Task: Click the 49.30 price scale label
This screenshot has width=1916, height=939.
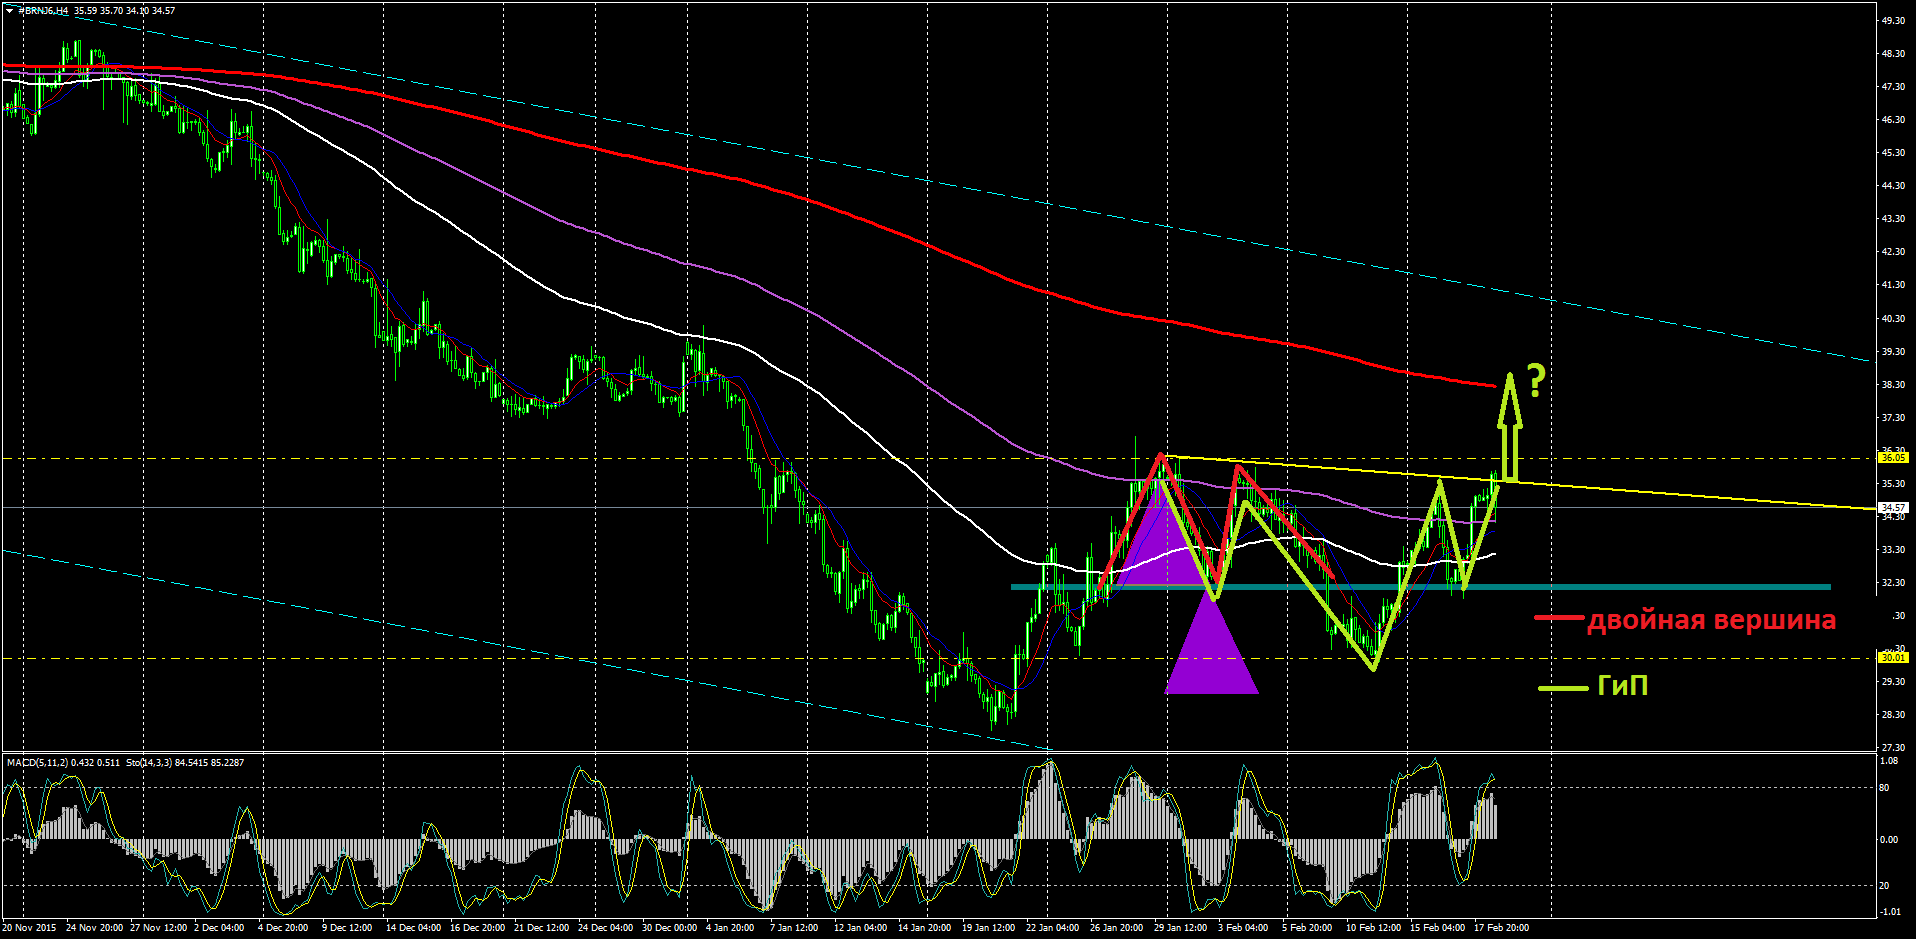Action: 1893,20
